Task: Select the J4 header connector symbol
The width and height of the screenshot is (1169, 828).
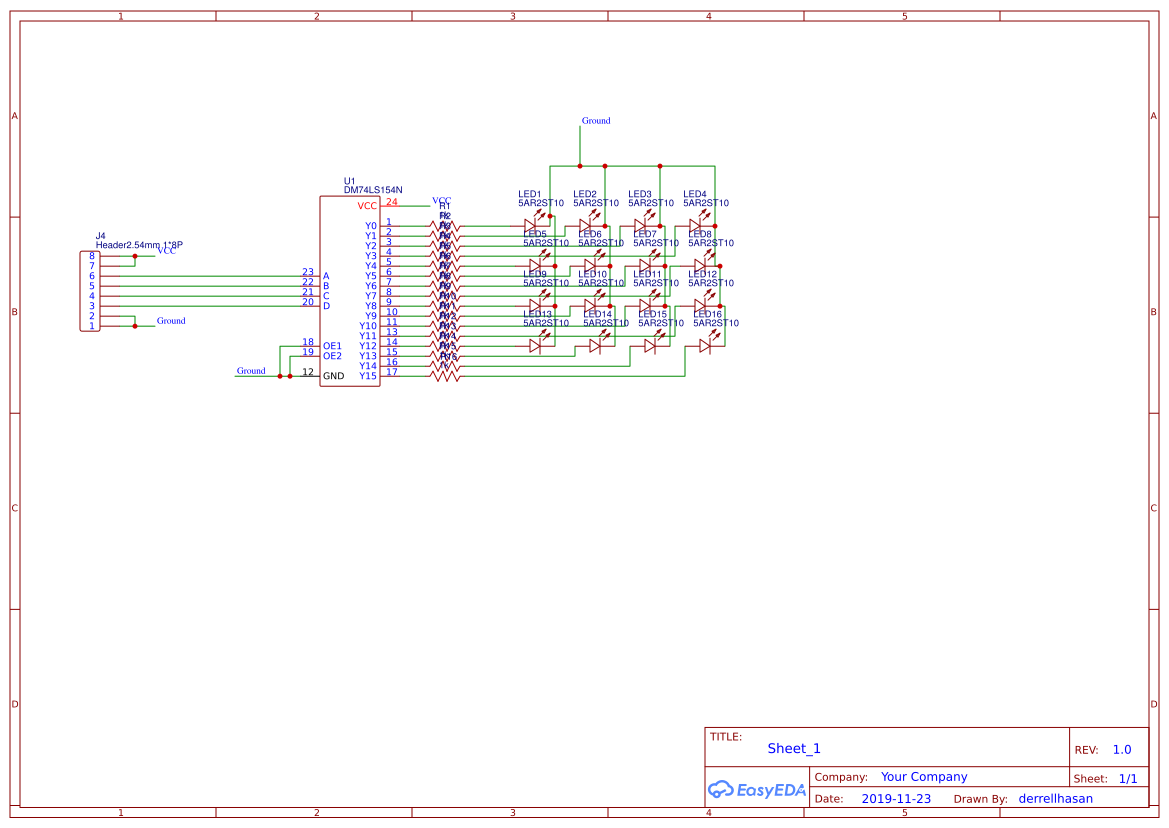Action: coord(89,291)
